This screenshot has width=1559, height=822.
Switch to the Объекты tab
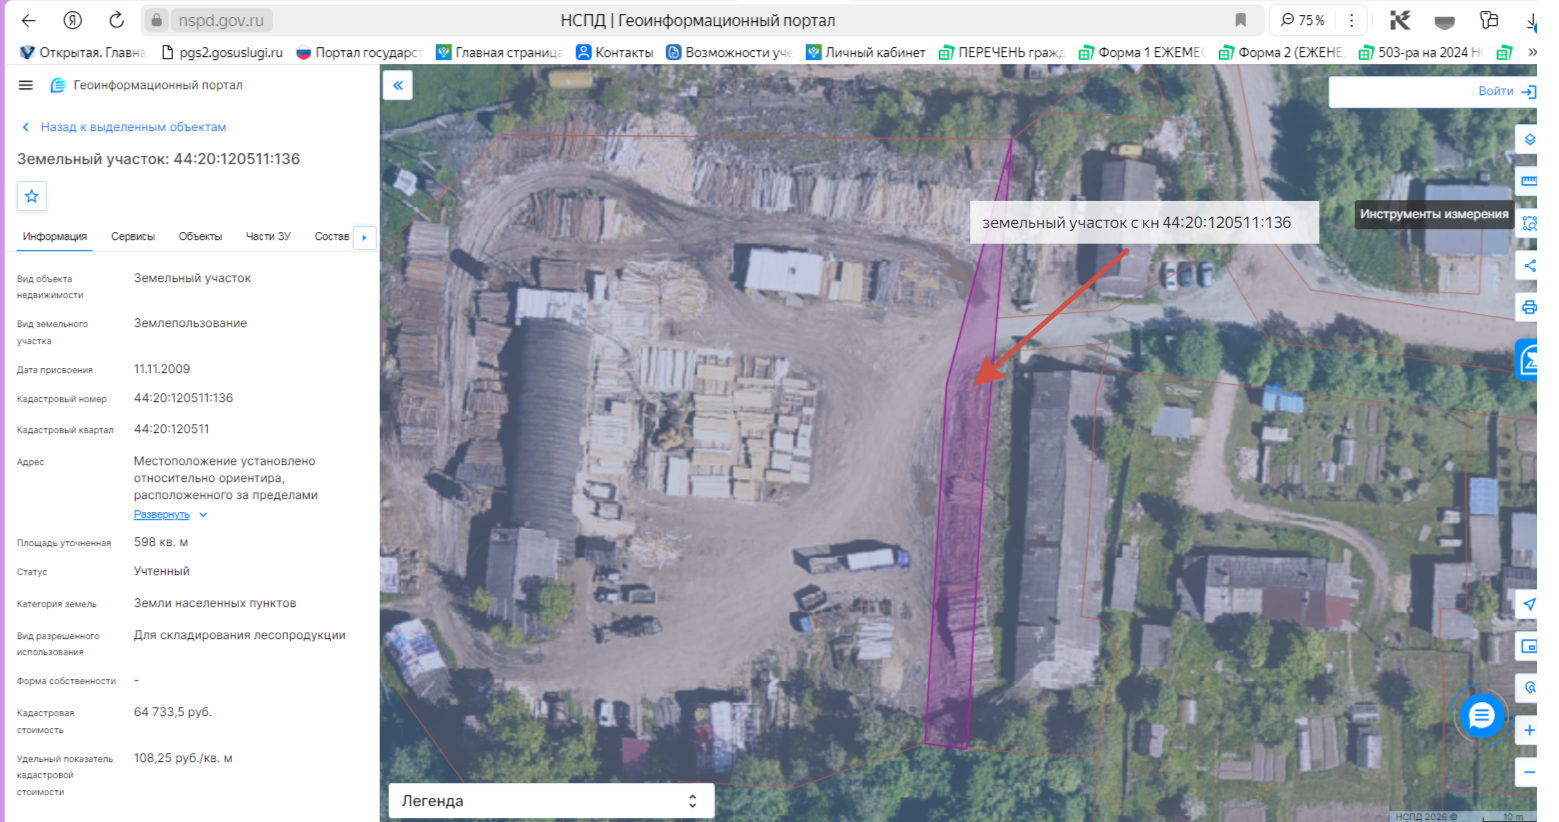200,237
